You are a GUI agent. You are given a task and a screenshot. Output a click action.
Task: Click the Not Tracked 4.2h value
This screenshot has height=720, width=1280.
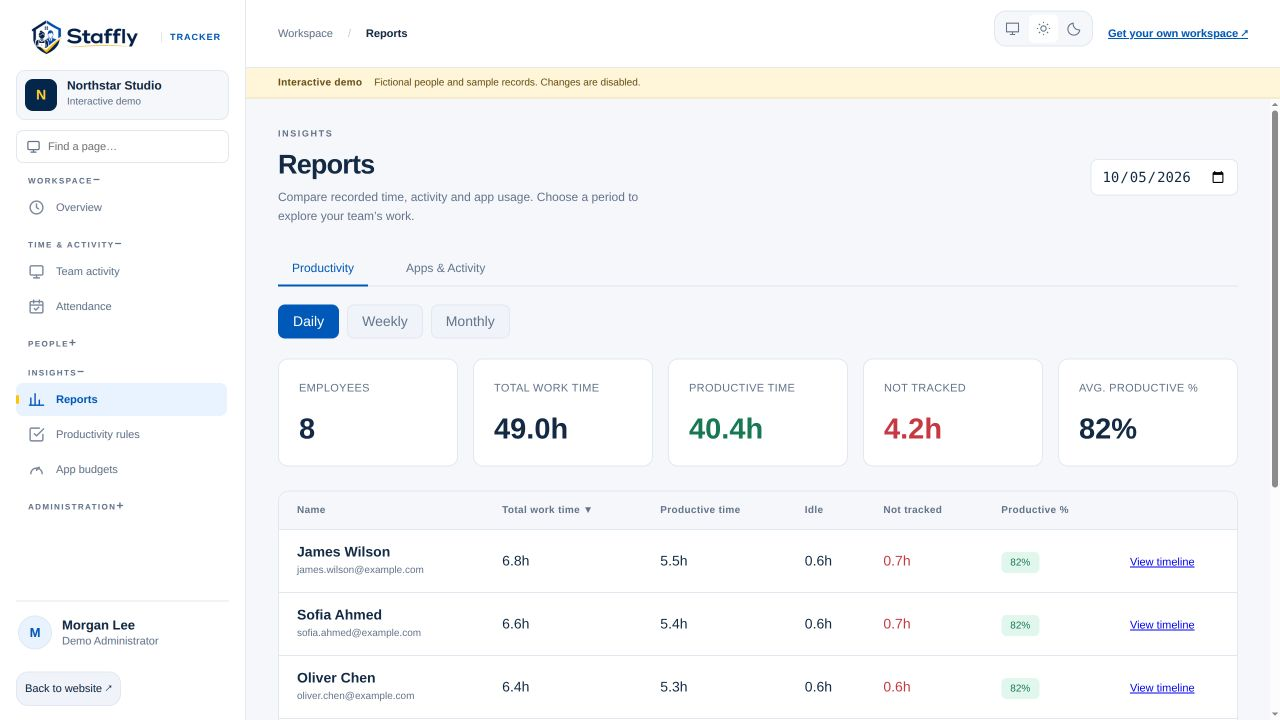[913, 429]
